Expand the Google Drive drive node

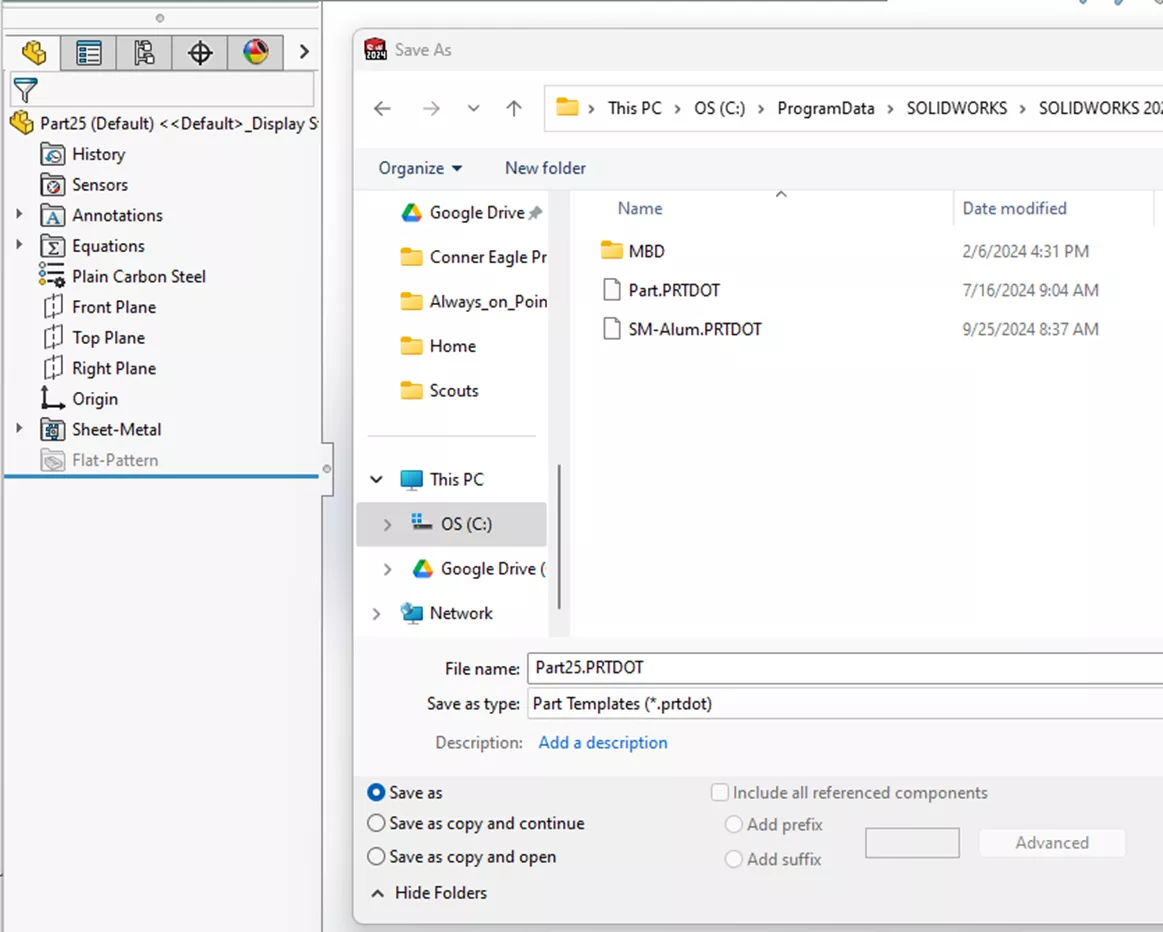click(x=387, y=569)
